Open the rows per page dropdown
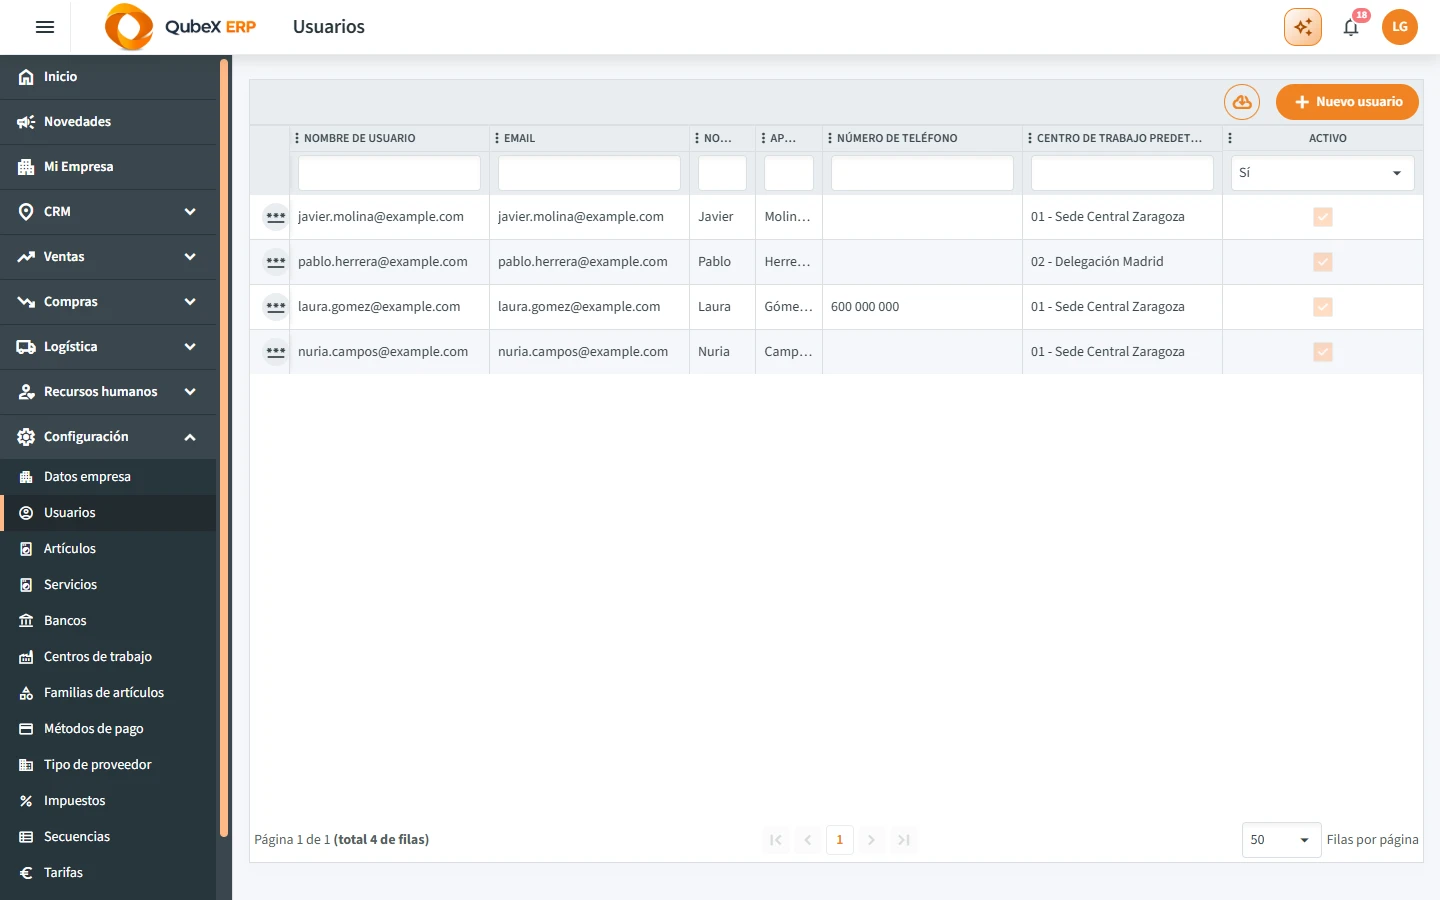The image size is (1440, 900). 1281,840
